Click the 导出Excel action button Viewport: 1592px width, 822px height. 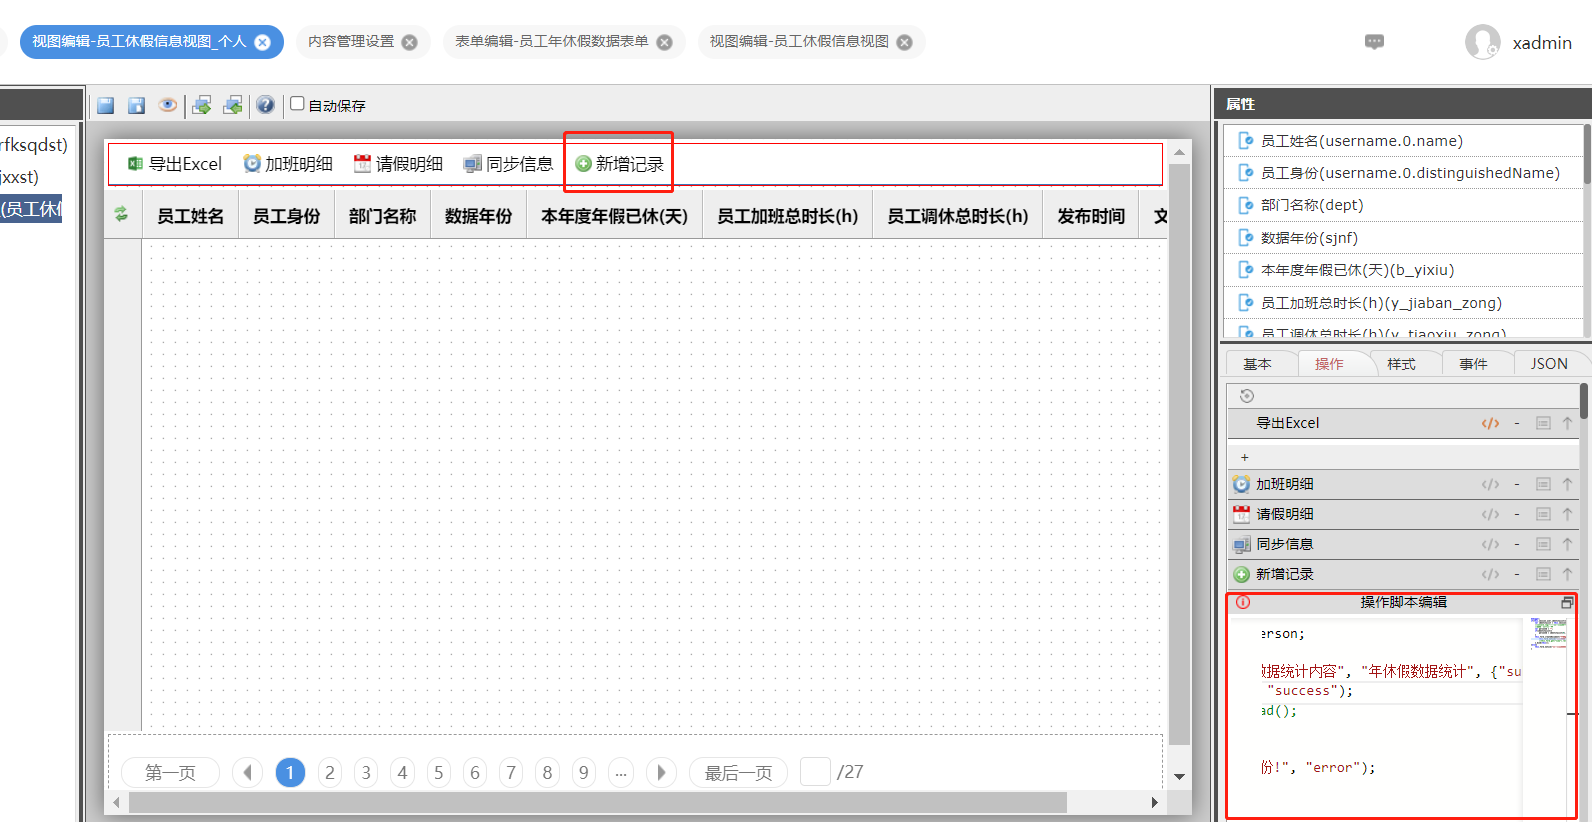[175, 164]
